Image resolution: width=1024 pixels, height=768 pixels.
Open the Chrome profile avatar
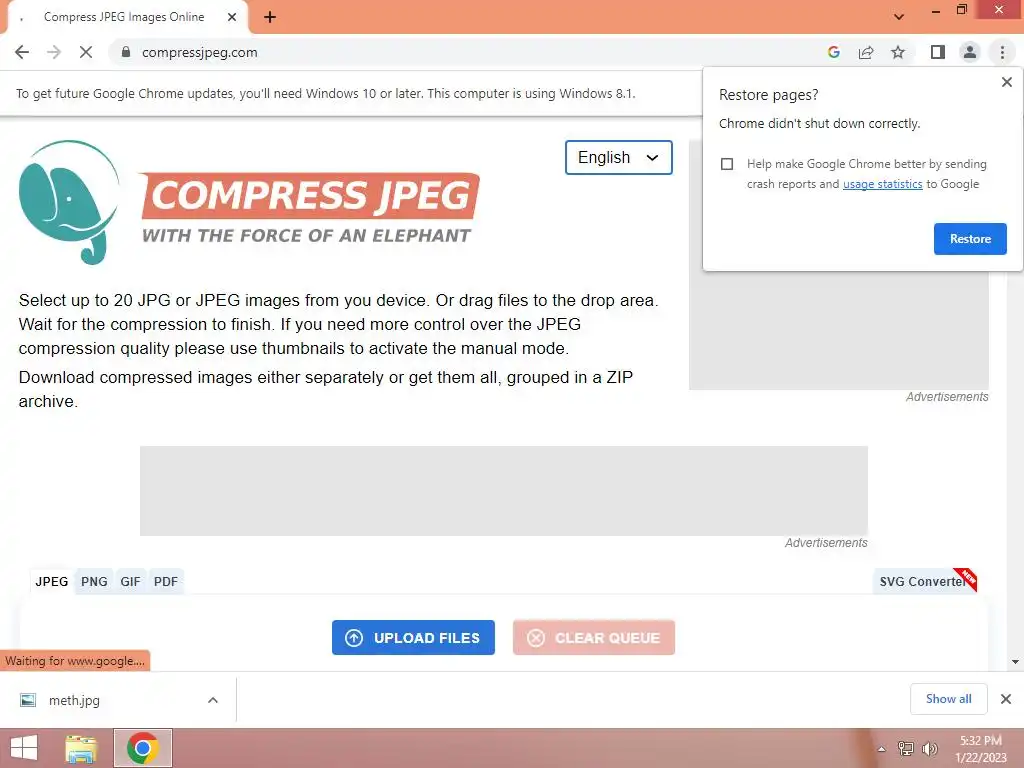(x=970, y=52)
